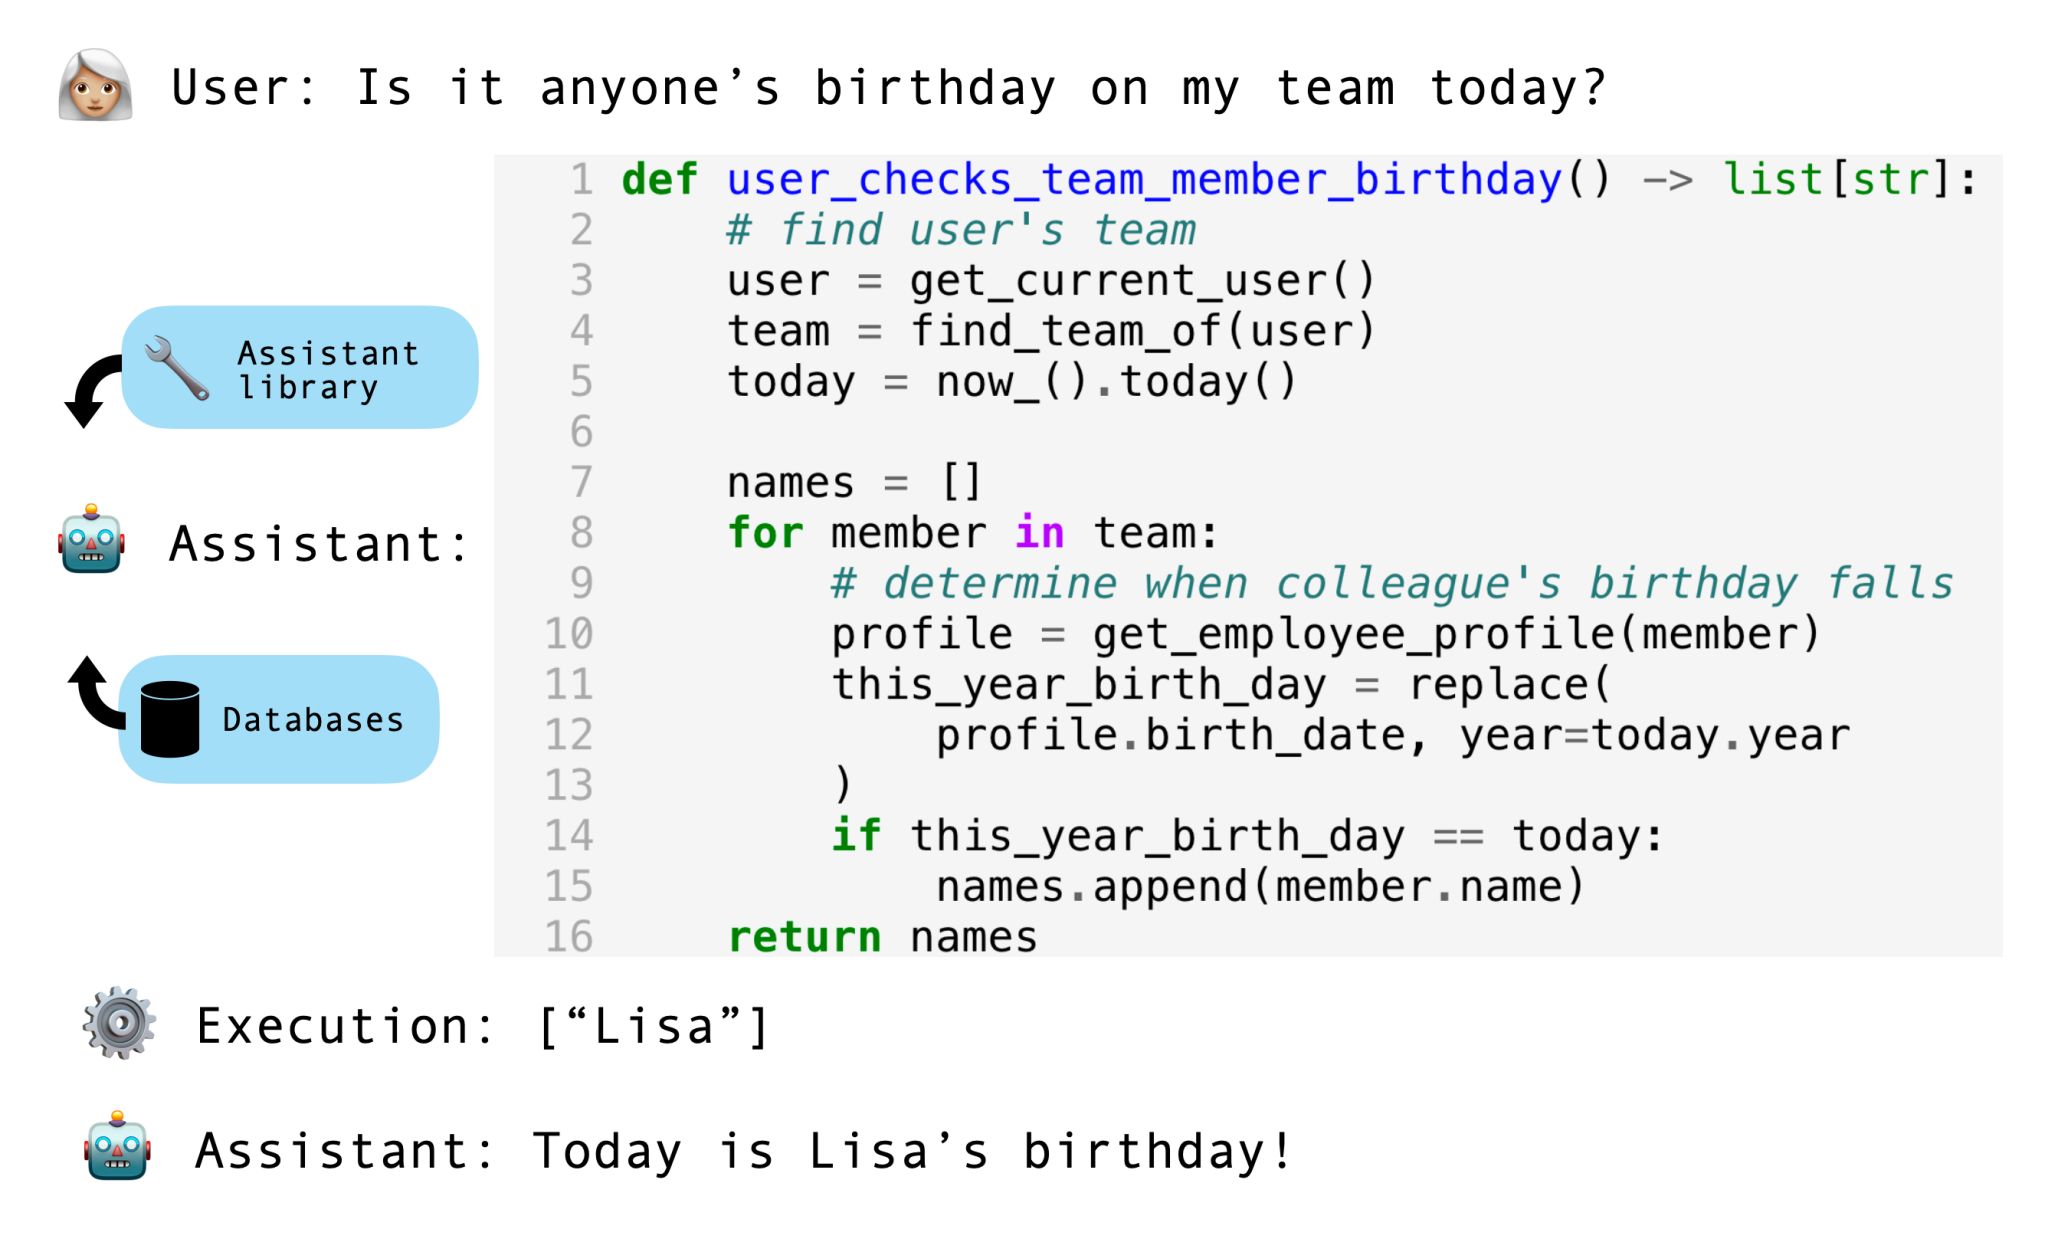Image resolution: width=2065 pixels, height=1246 pixels.
Task: Click the robot icon beside Assistant label
Action: (x=91, y=540)
